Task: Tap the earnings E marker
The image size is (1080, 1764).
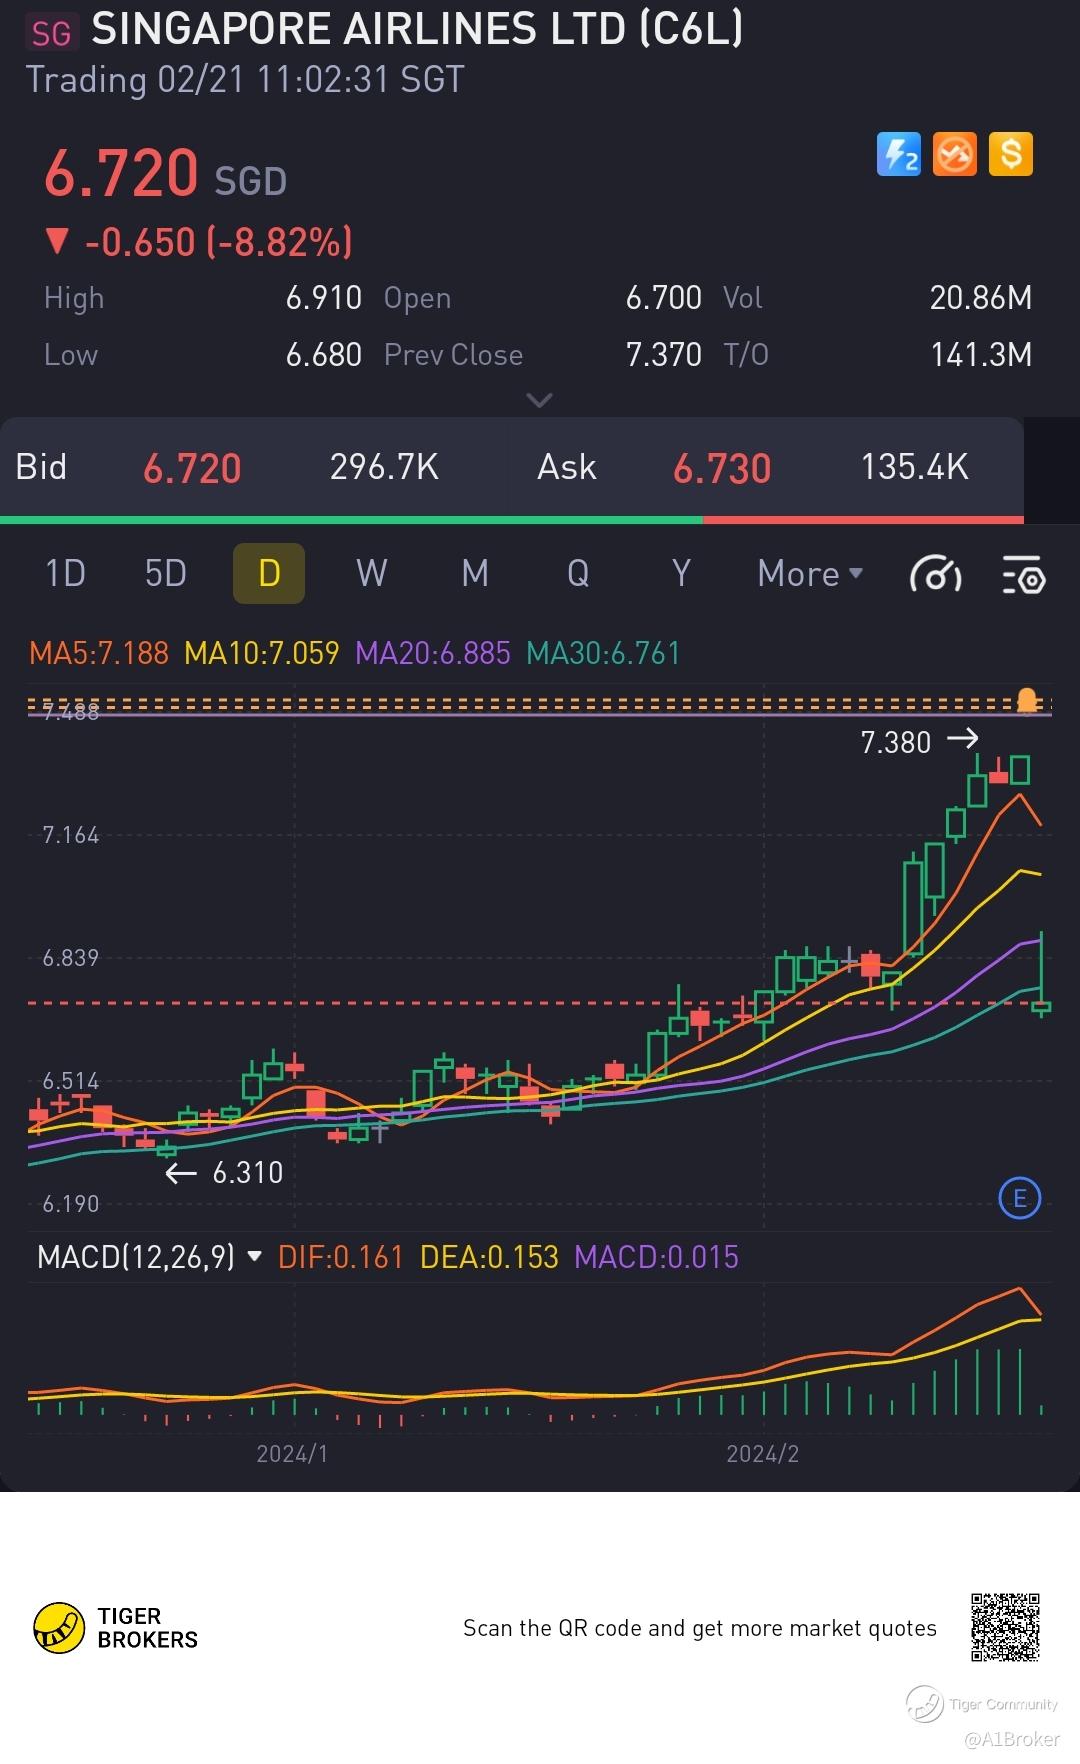Action: point(1020,1198)
